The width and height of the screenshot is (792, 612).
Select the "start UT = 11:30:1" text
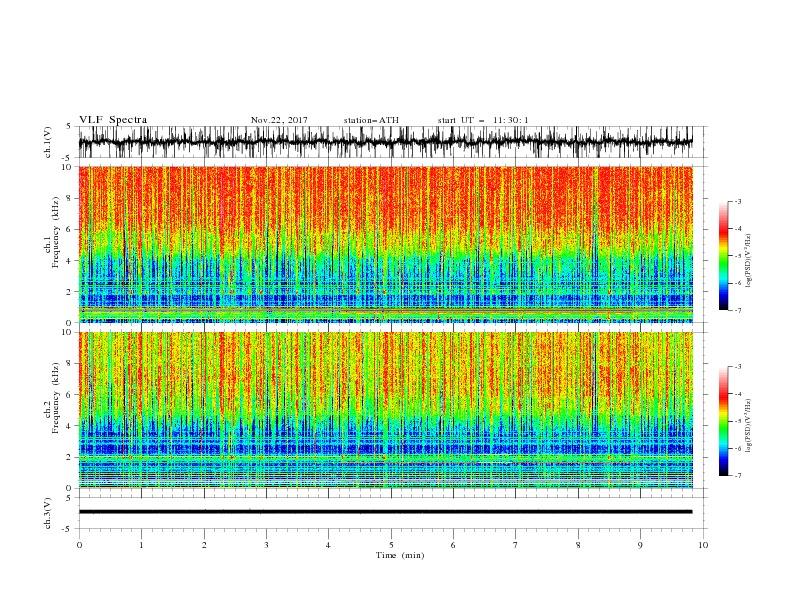click(482, 120)
